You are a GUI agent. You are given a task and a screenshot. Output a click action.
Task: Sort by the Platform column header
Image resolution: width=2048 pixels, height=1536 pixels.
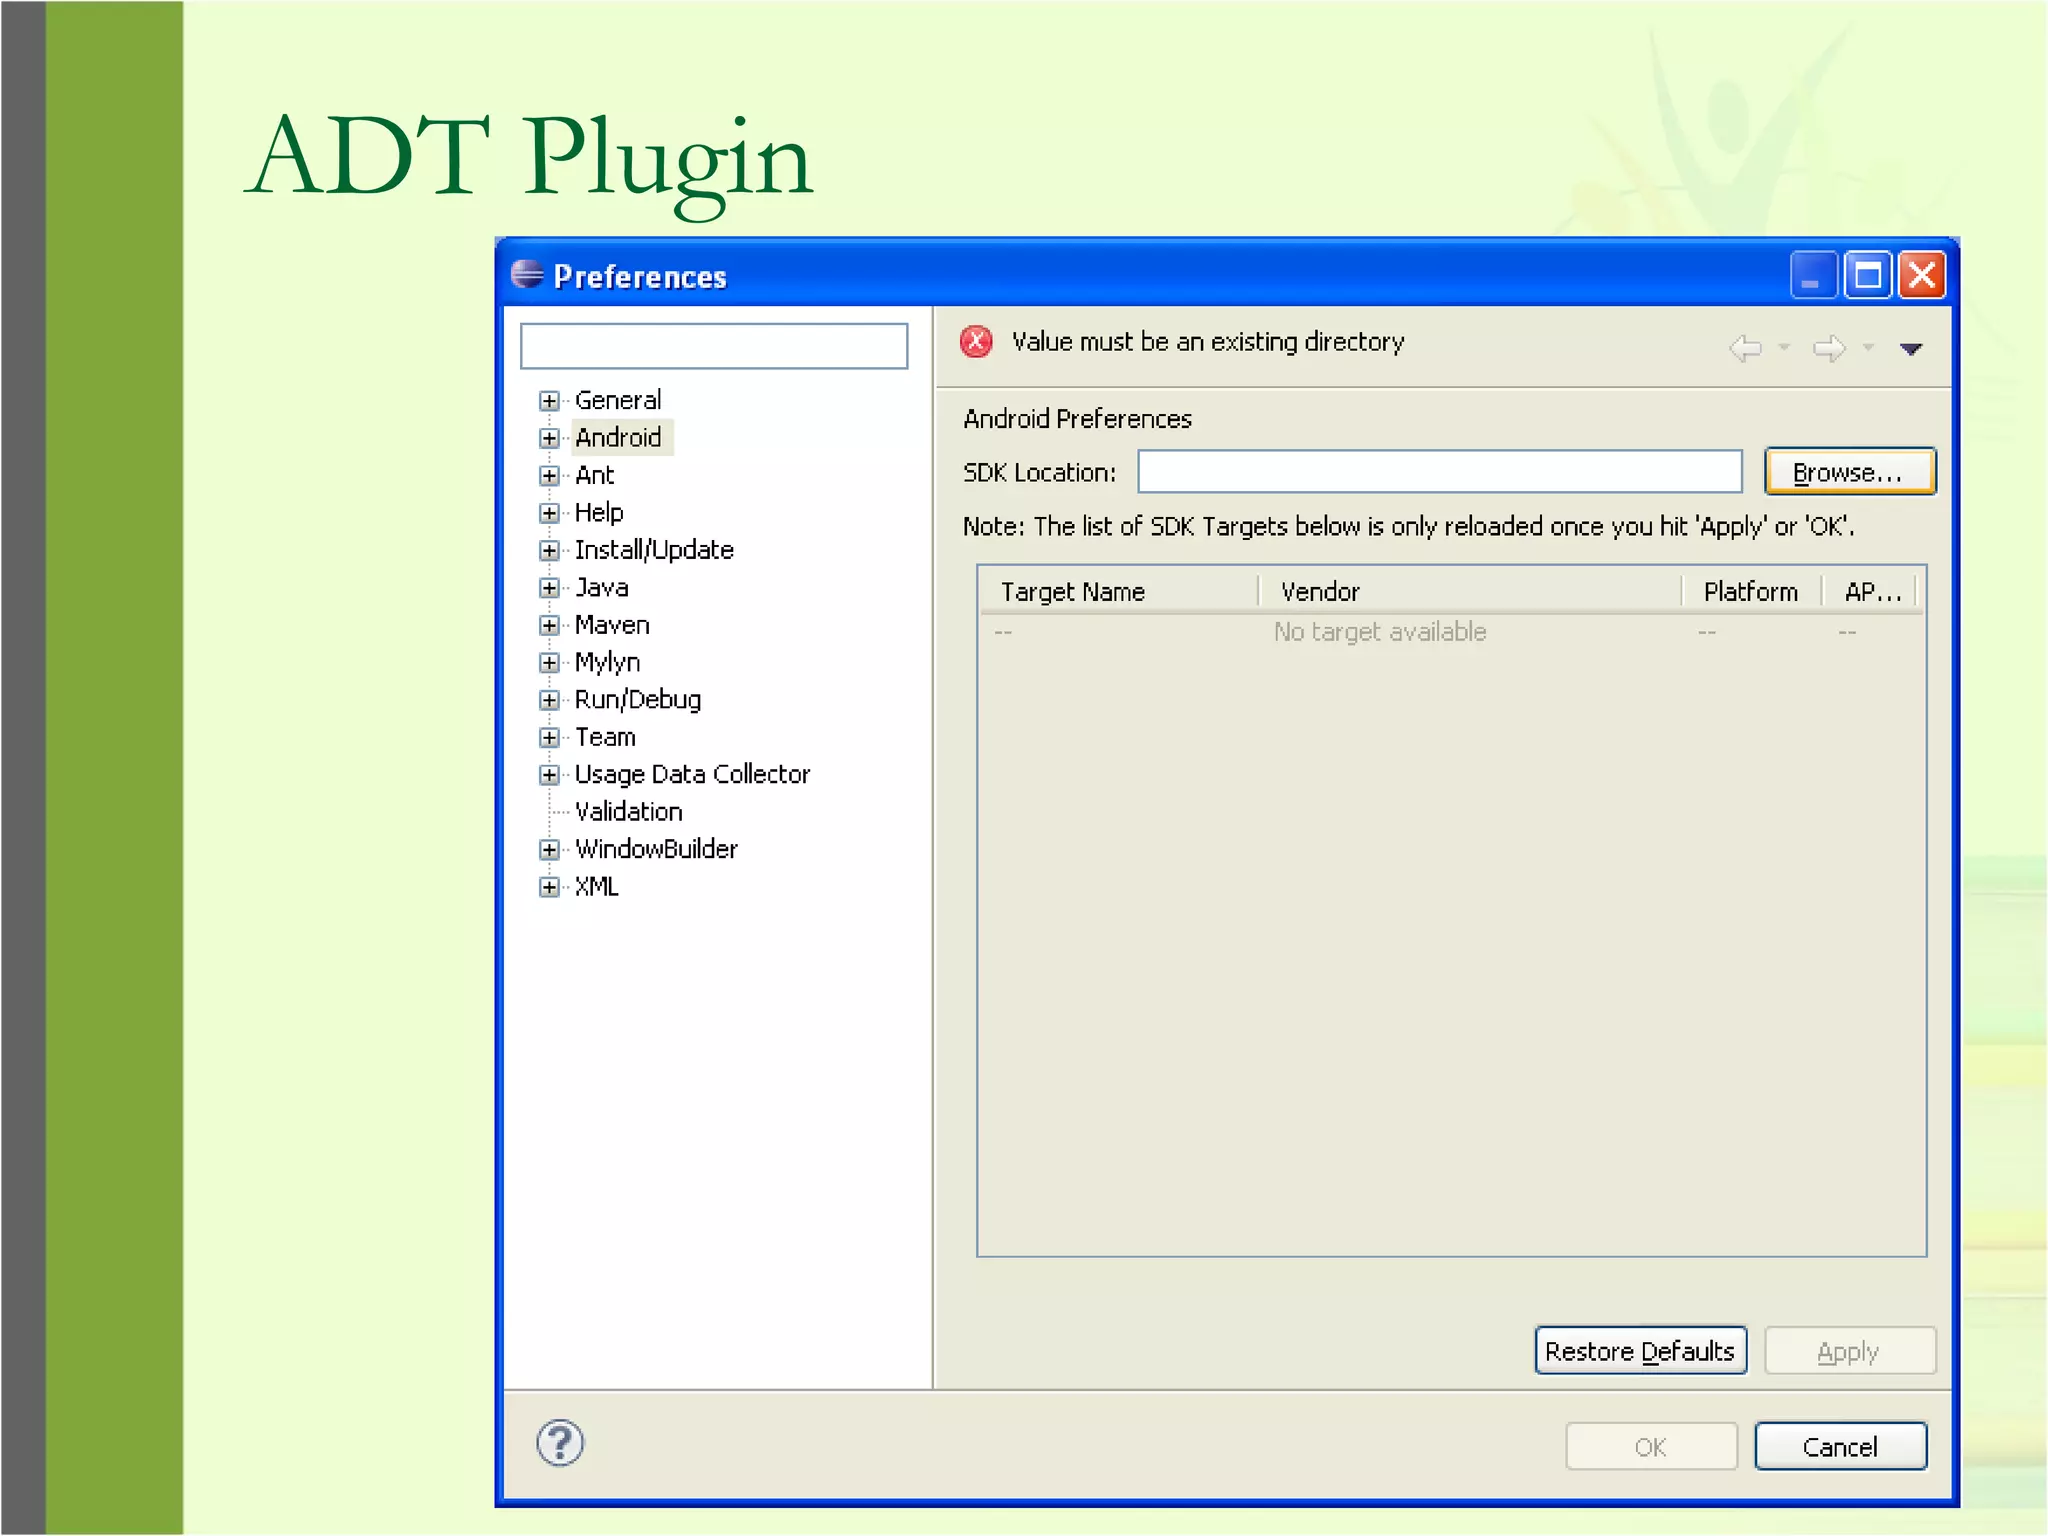(1752, 591)
